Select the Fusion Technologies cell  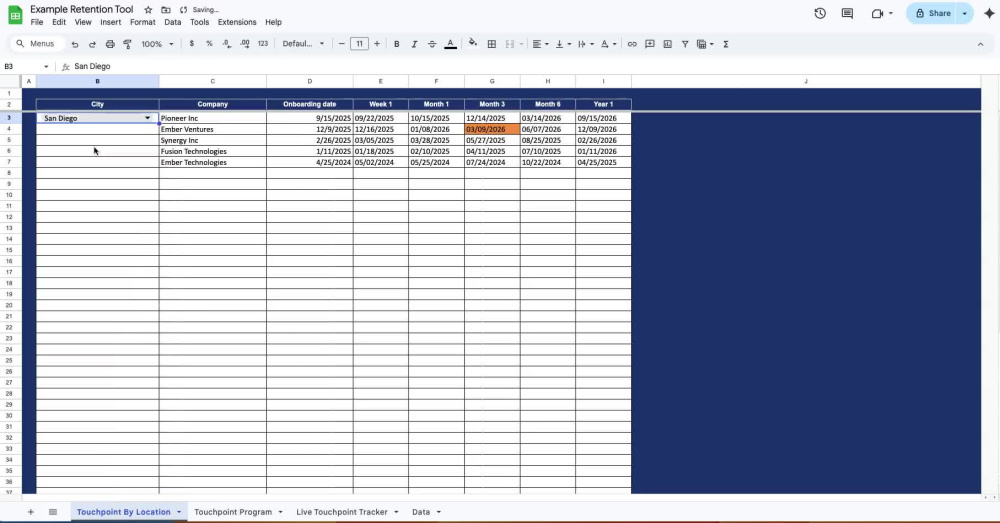click(x=212, y=151)
